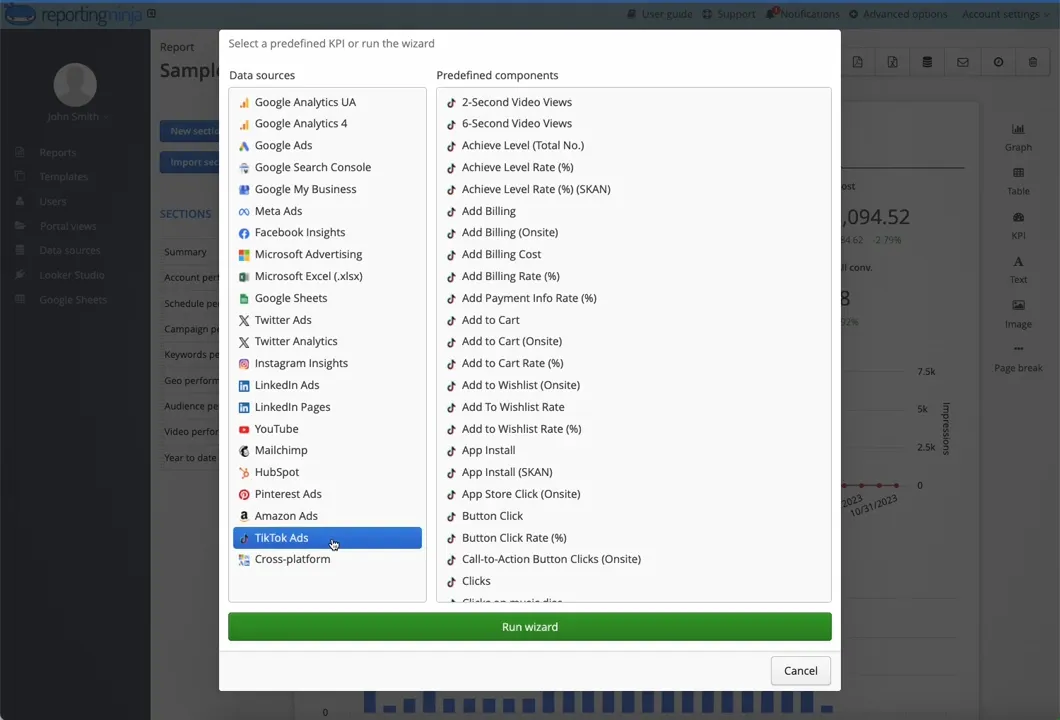This screenshot has height=720, width=1060.
Task: Open Templates in the left sidebar
Action: click(x=64, y=177)
